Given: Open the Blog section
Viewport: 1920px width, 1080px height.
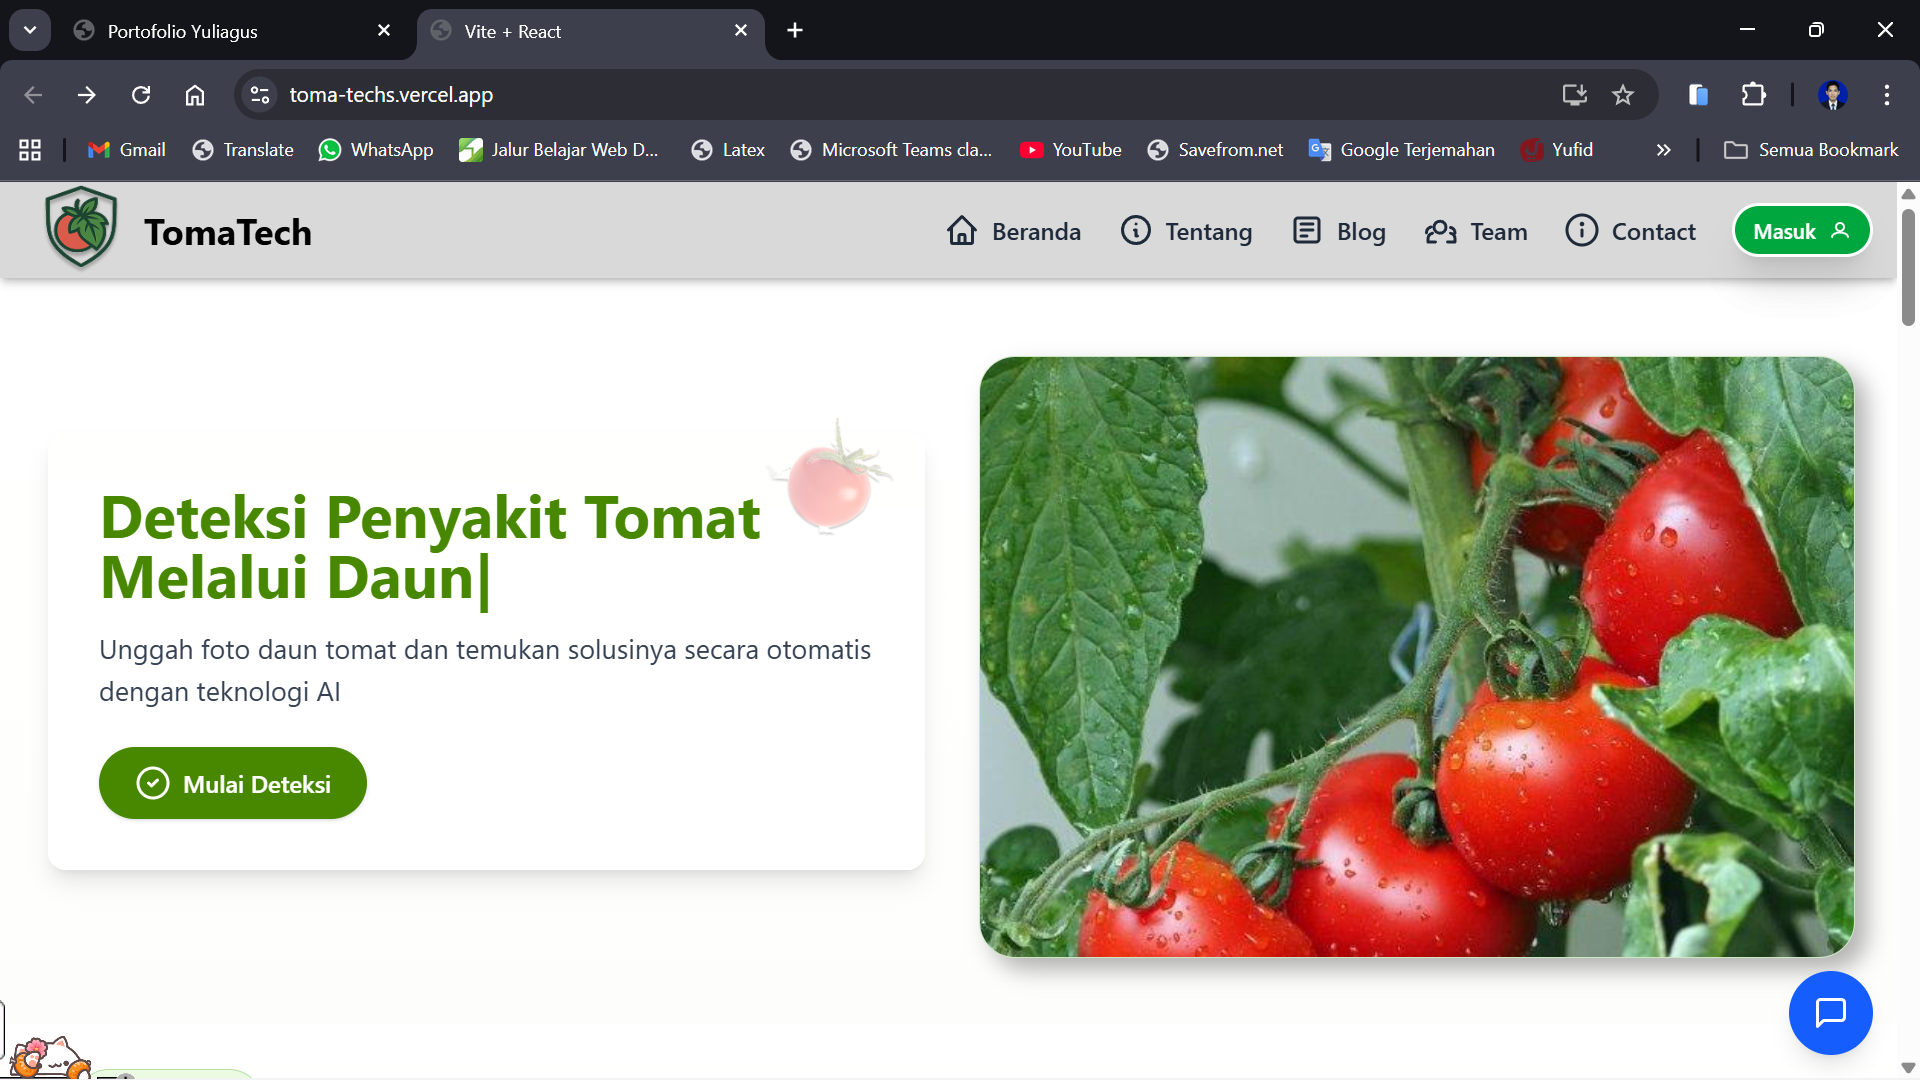Looking at the screenshot, I should [x=1338, y=231].
